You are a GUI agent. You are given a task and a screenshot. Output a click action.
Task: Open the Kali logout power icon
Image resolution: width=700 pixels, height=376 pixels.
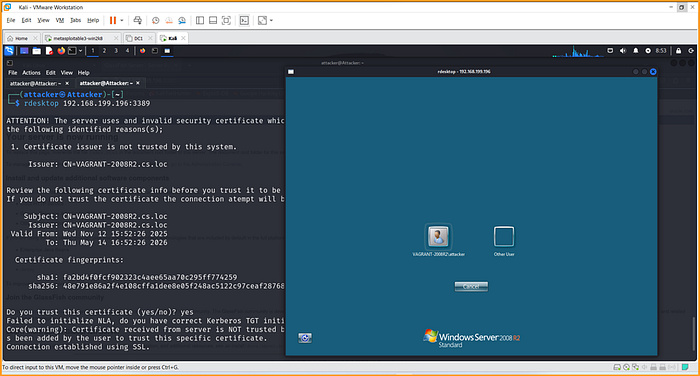tap(691, 51)
